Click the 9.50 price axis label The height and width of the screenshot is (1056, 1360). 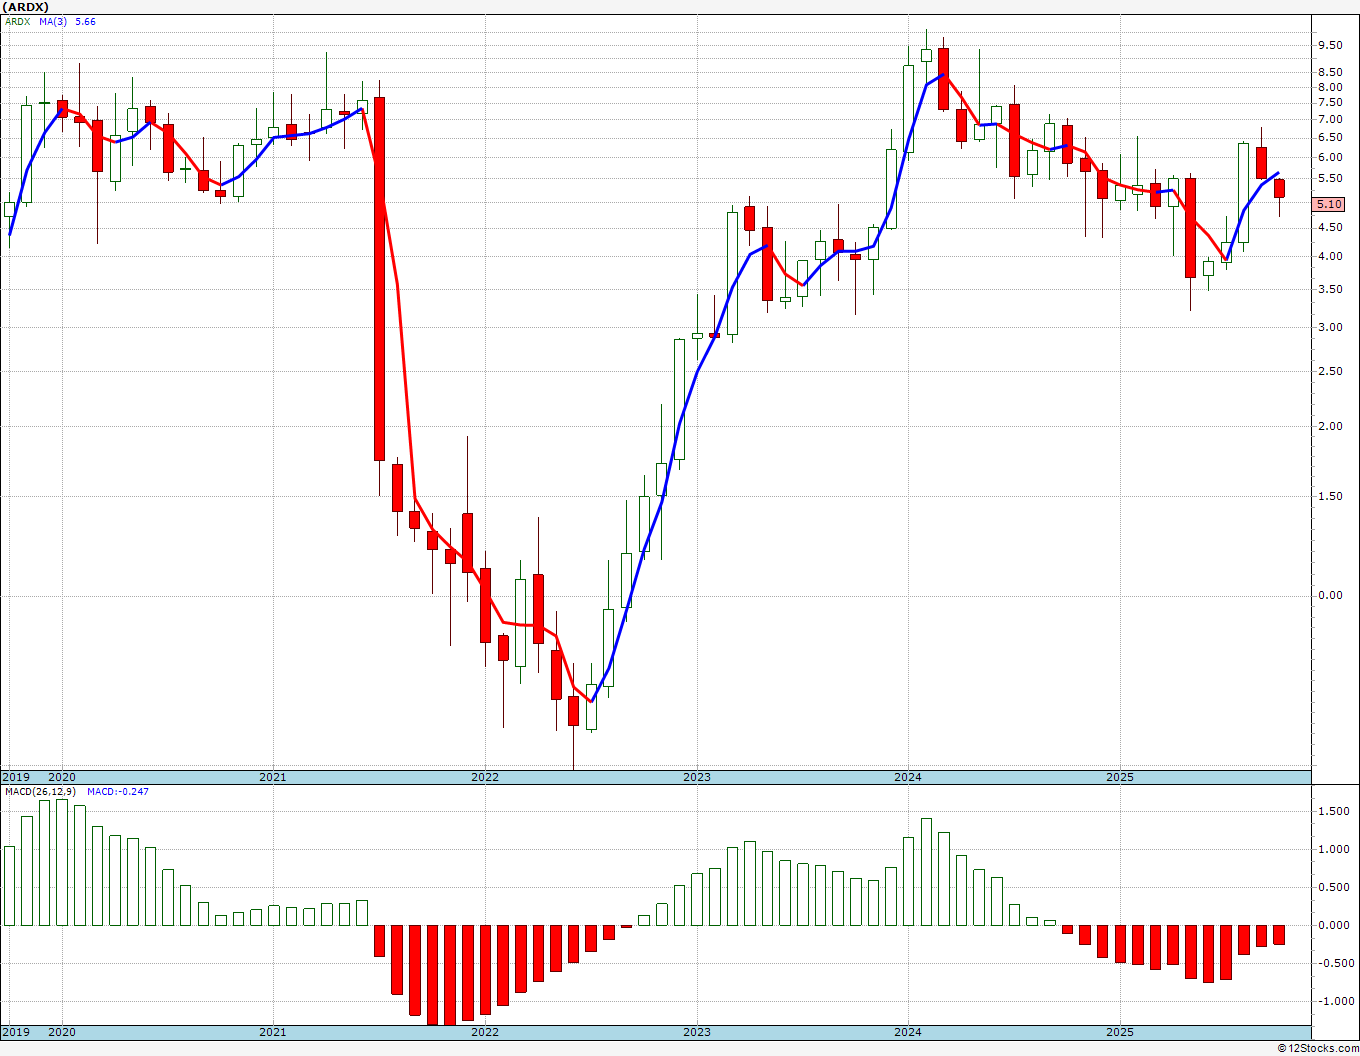(1330, 45)
